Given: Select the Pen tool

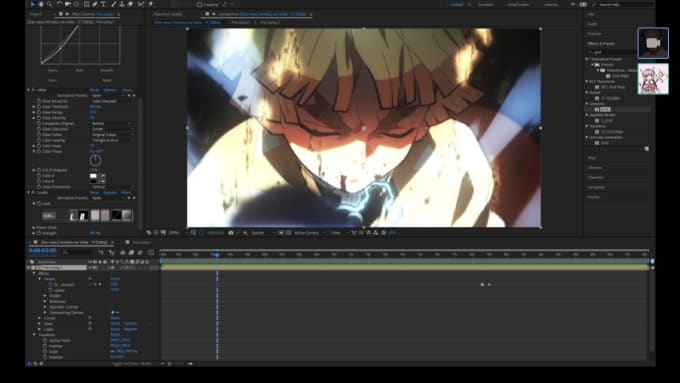Looking at the screenshot, I should (95, 4).
